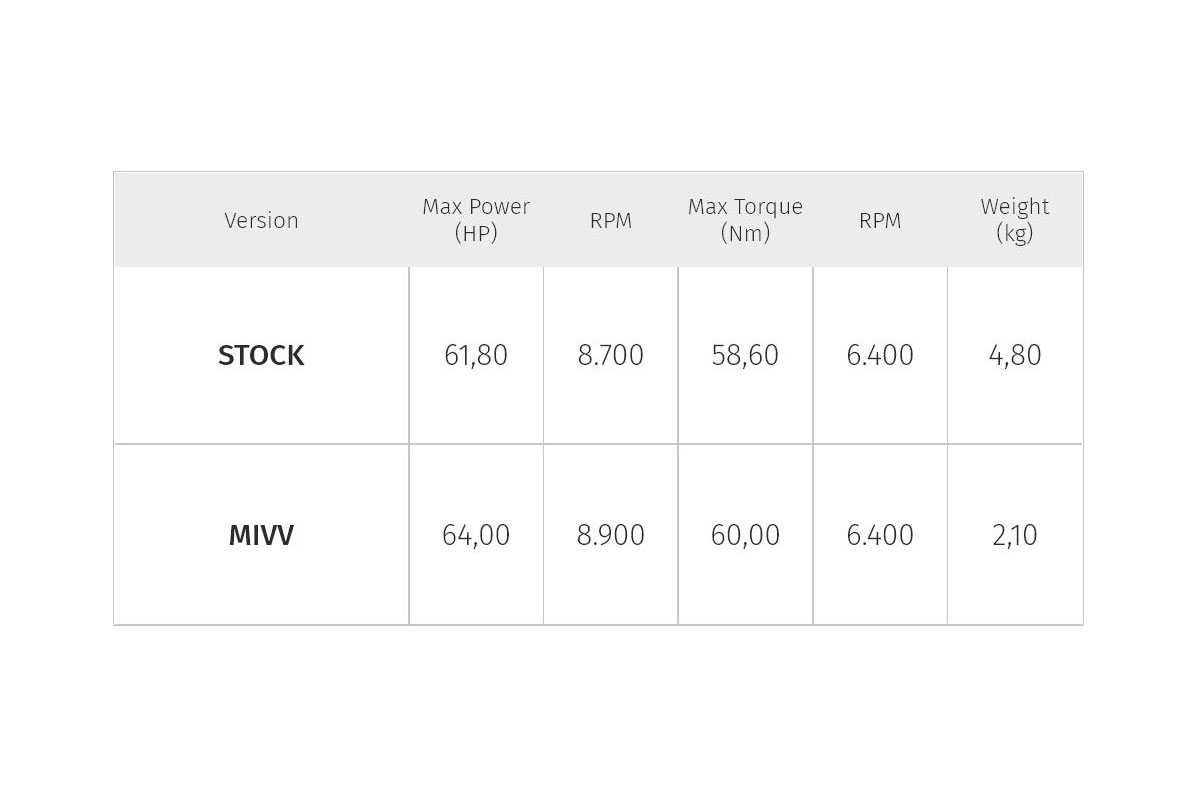Click the 6.400 cell in MIVV row
This screenshot has width=1200, height=800.
880,536
